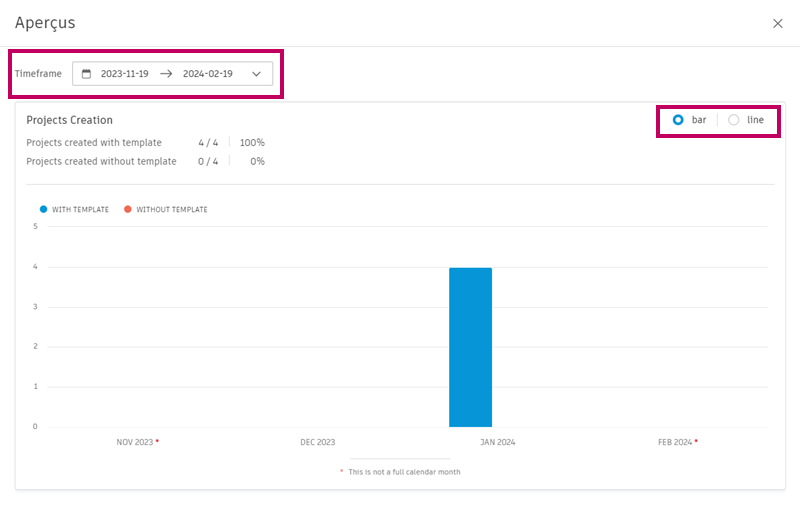Expand the Timeframe dropdown chevron

(x=257, y=74)
